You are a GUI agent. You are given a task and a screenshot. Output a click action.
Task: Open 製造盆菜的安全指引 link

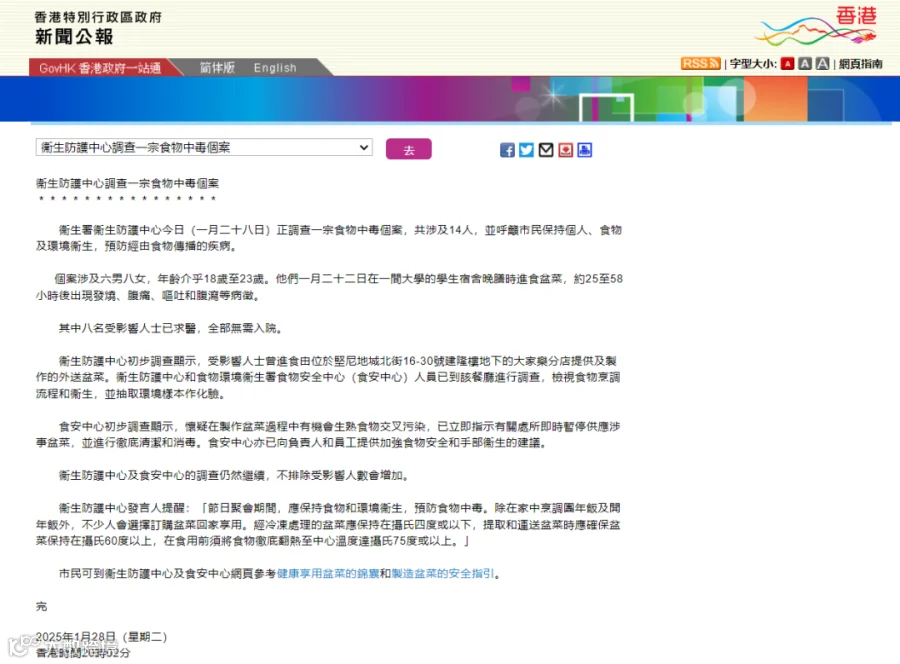pos(443,573)
